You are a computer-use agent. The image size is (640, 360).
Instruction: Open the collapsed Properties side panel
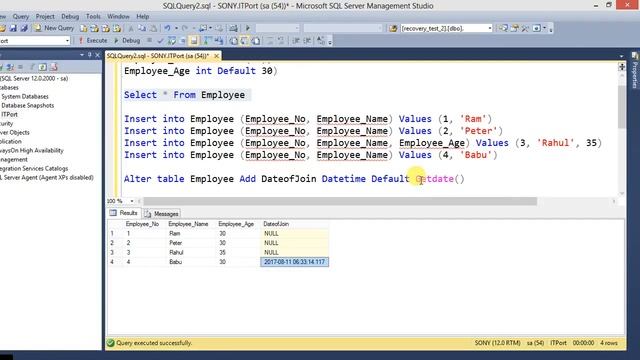(635, 70)
